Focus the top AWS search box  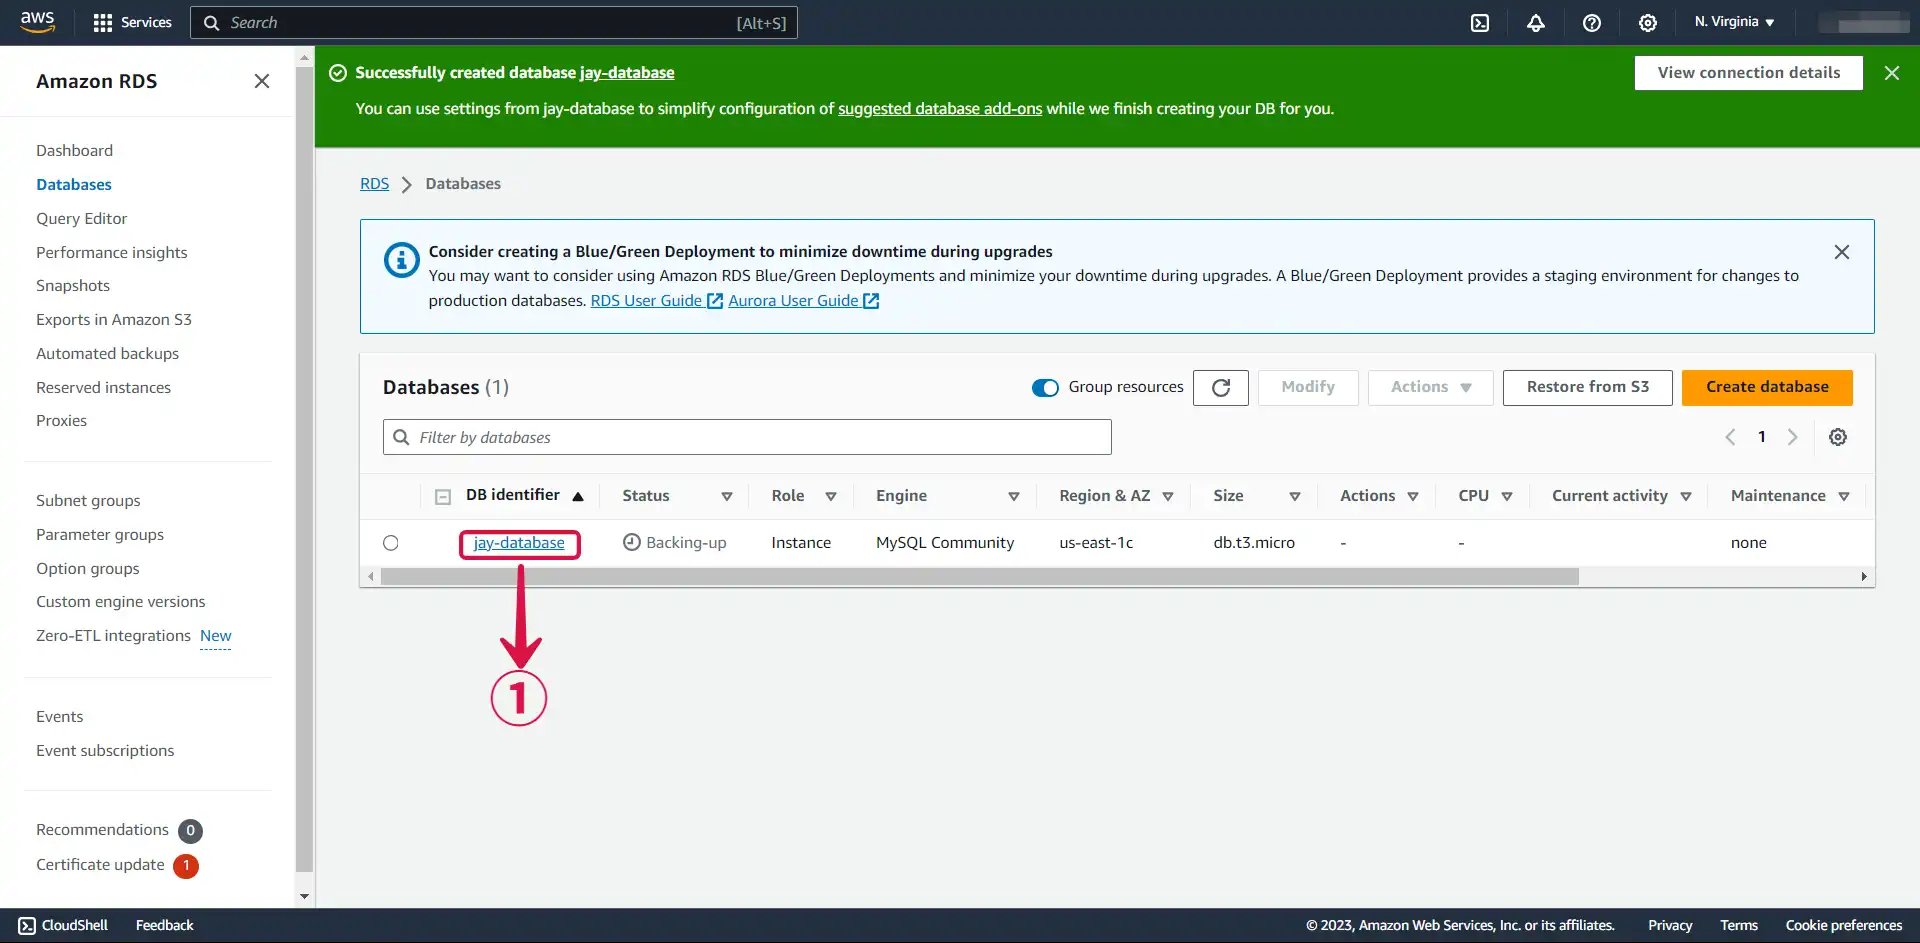(494, 23)
